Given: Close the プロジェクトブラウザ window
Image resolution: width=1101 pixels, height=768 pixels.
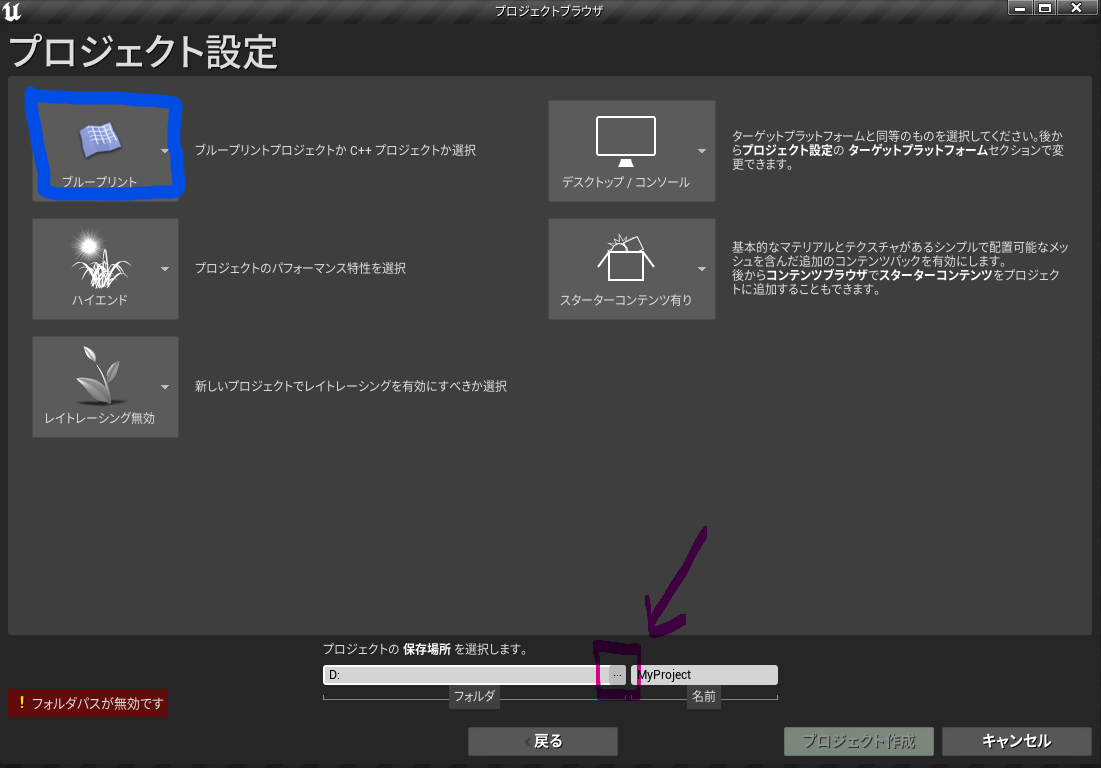Looking at the screenshot, I should click(x=1076, y=8).
